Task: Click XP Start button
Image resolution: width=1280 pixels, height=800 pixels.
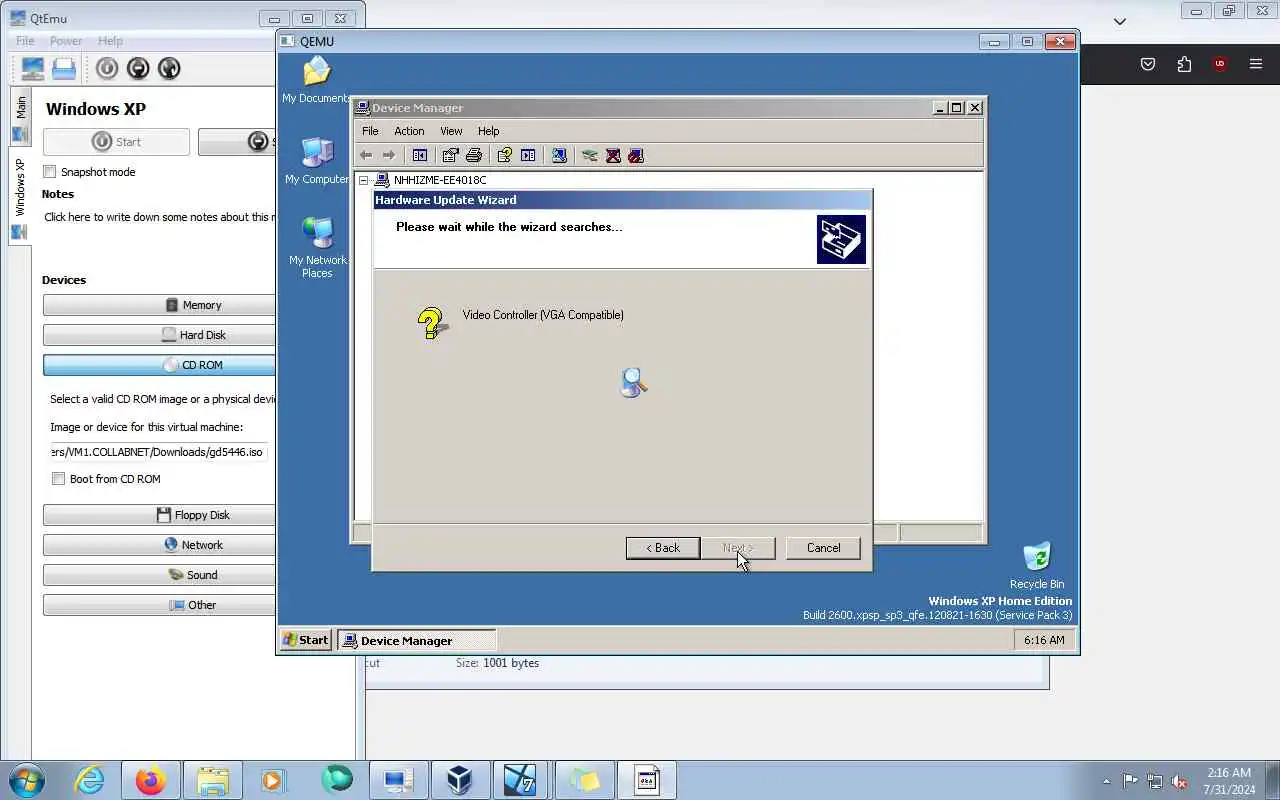Action: 306,640
